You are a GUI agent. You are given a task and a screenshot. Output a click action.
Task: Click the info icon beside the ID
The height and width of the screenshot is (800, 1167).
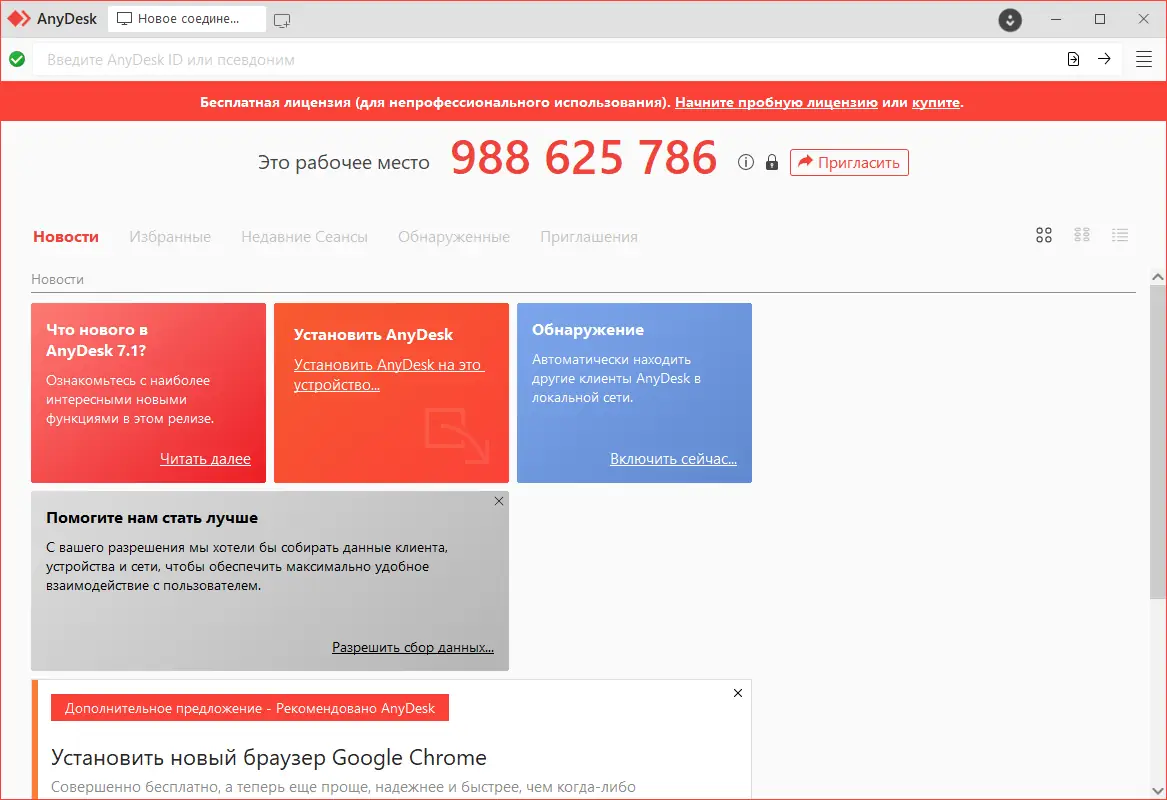pos(746,162)
